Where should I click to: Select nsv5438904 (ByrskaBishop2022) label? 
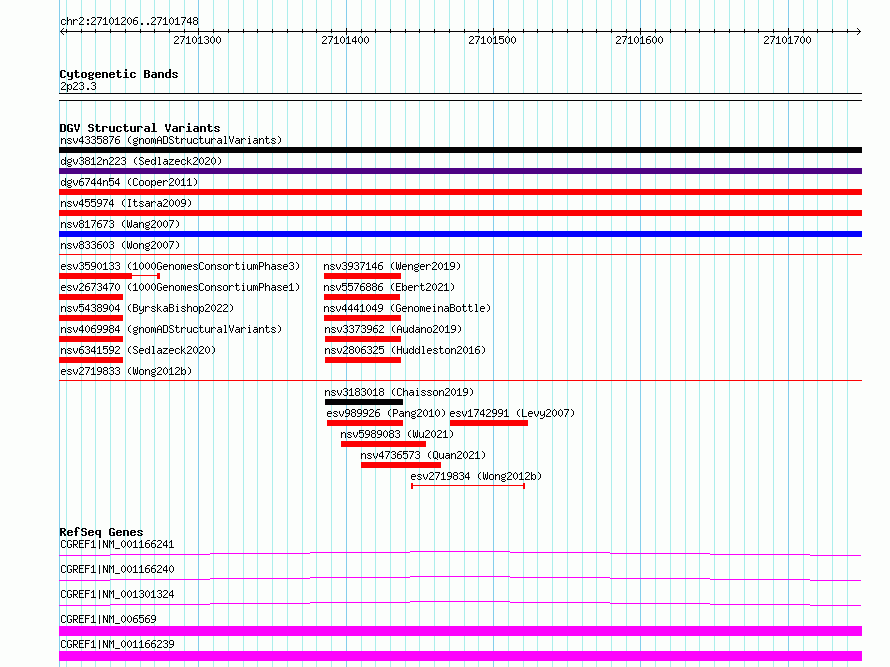[x=147, y=308]
